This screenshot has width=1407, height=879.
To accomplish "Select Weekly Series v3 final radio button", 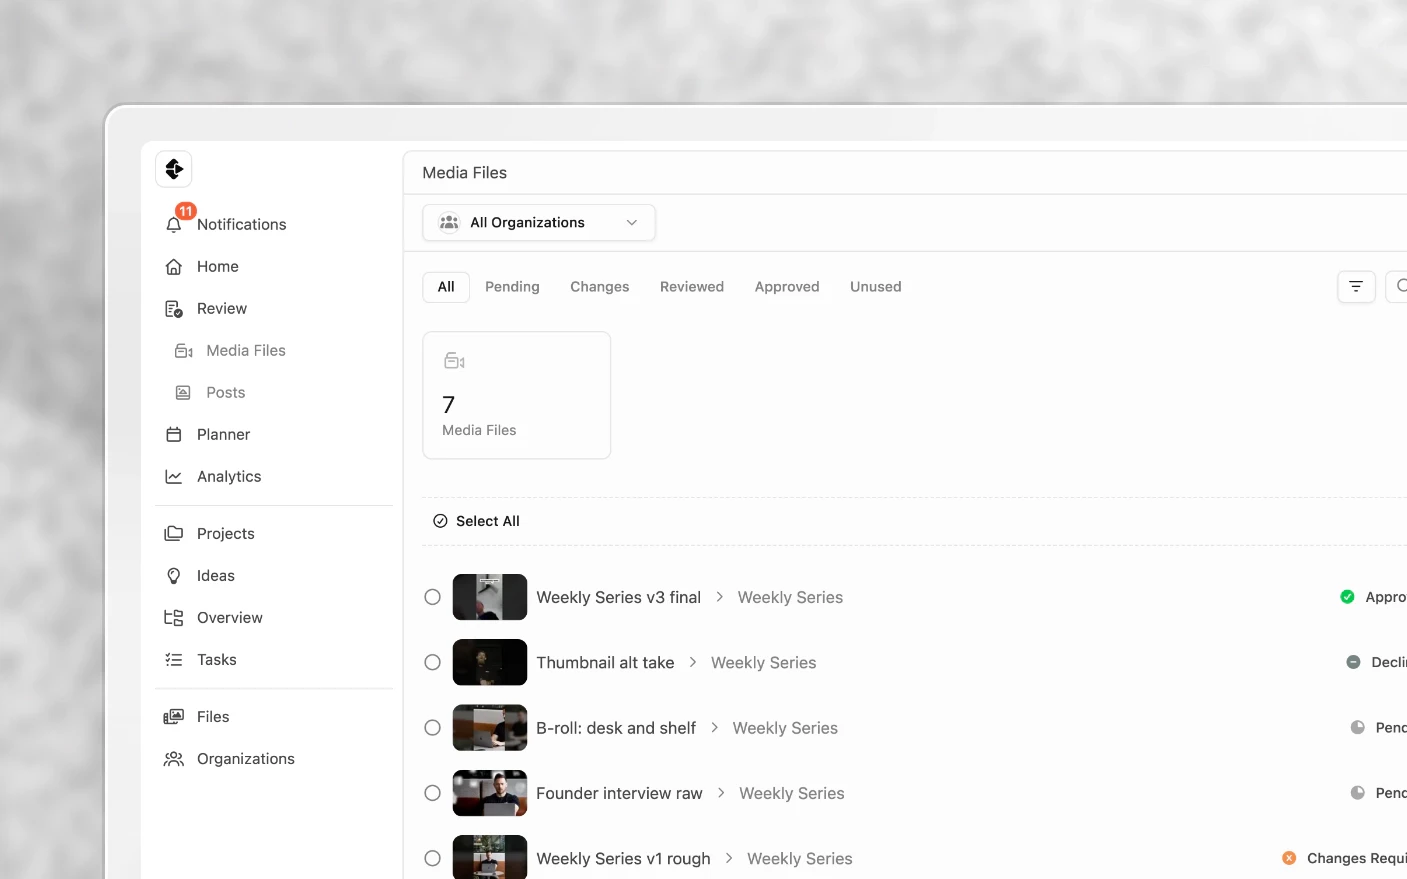I will 432,597.
